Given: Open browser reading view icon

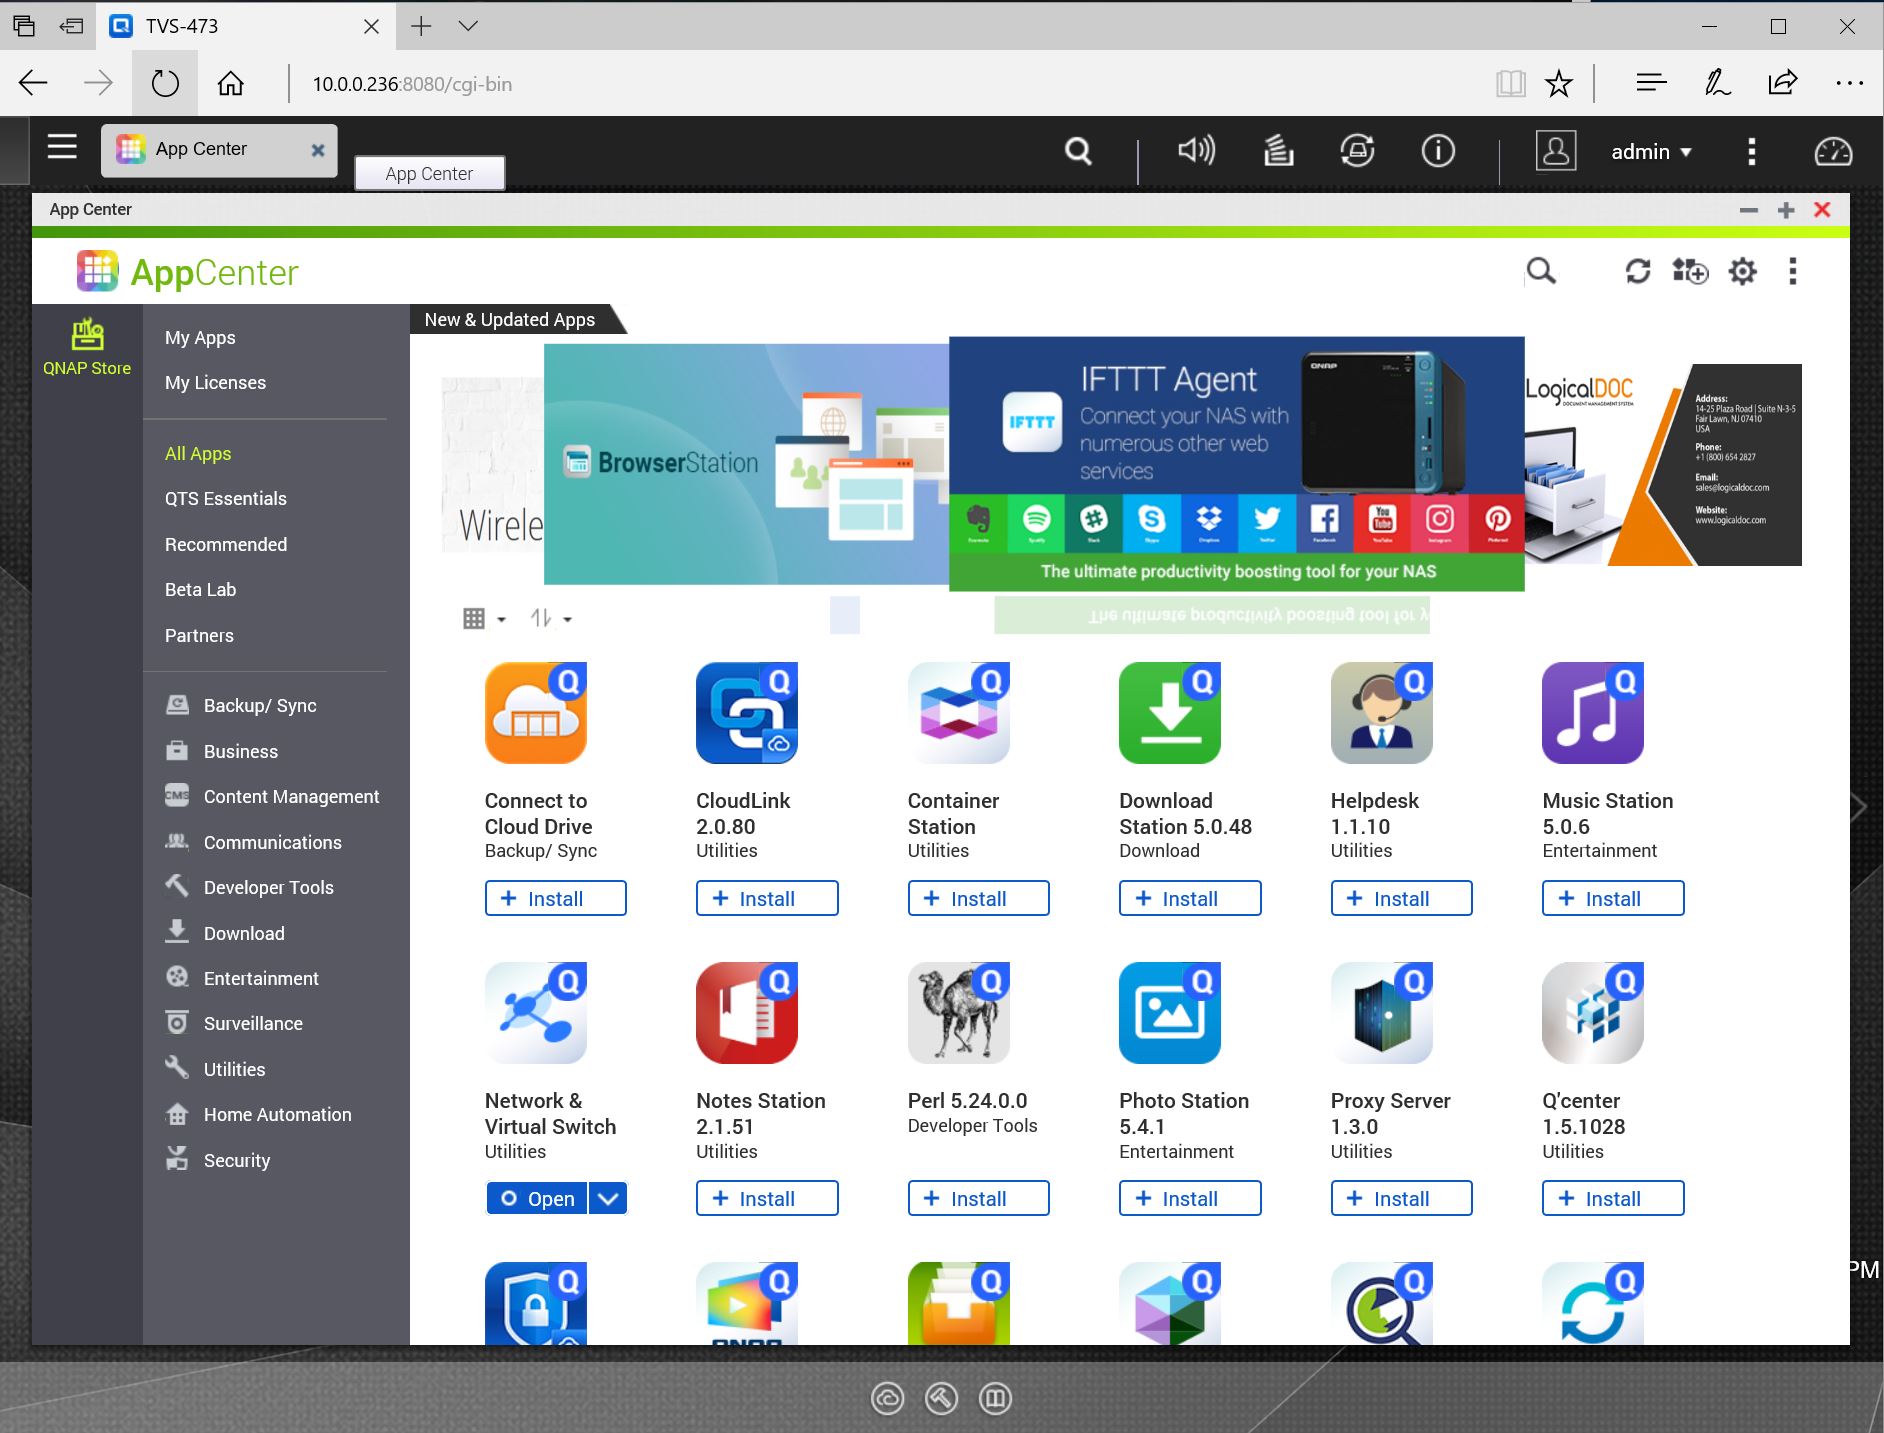Looking at the screenshot, I should coord(1510,83).
